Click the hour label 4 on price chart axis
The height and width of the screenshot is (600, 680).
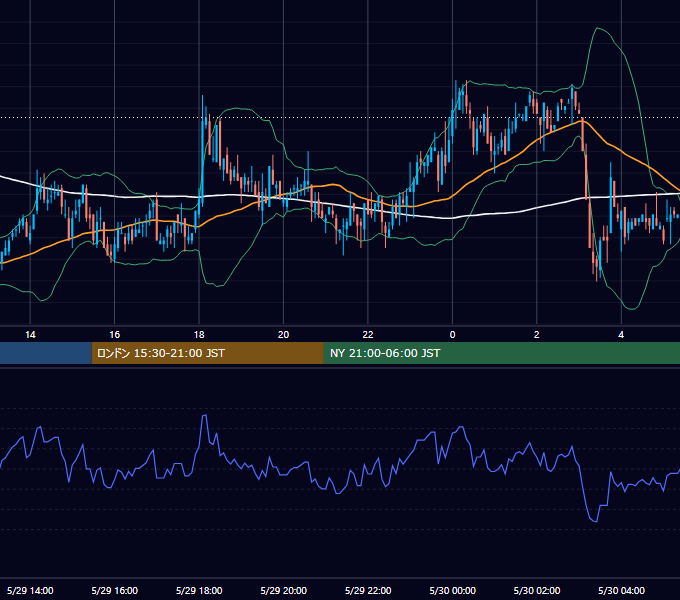(621, 335)
